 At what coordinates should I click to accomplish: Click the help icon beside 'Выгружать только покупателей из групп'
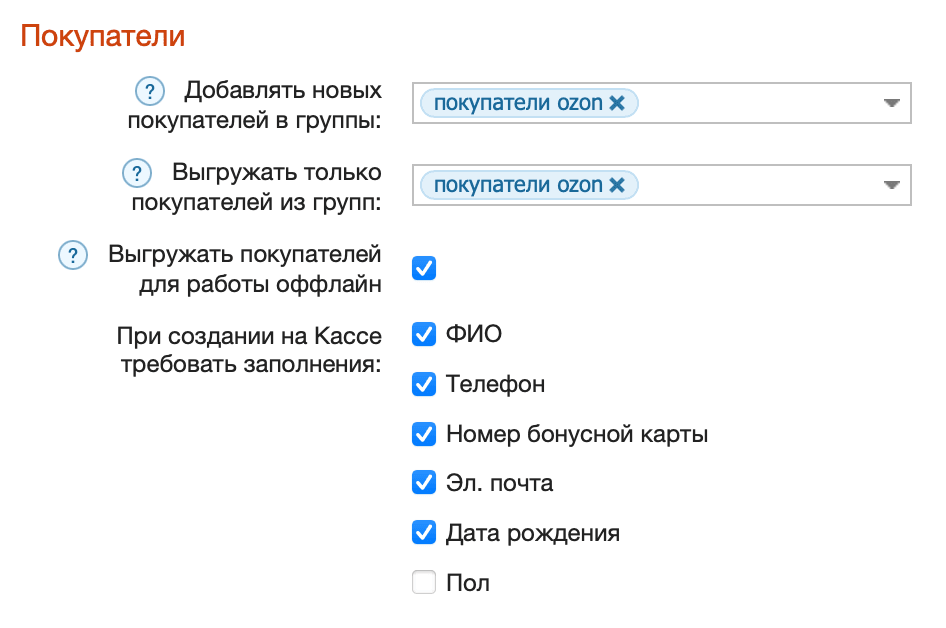(136, 172)
